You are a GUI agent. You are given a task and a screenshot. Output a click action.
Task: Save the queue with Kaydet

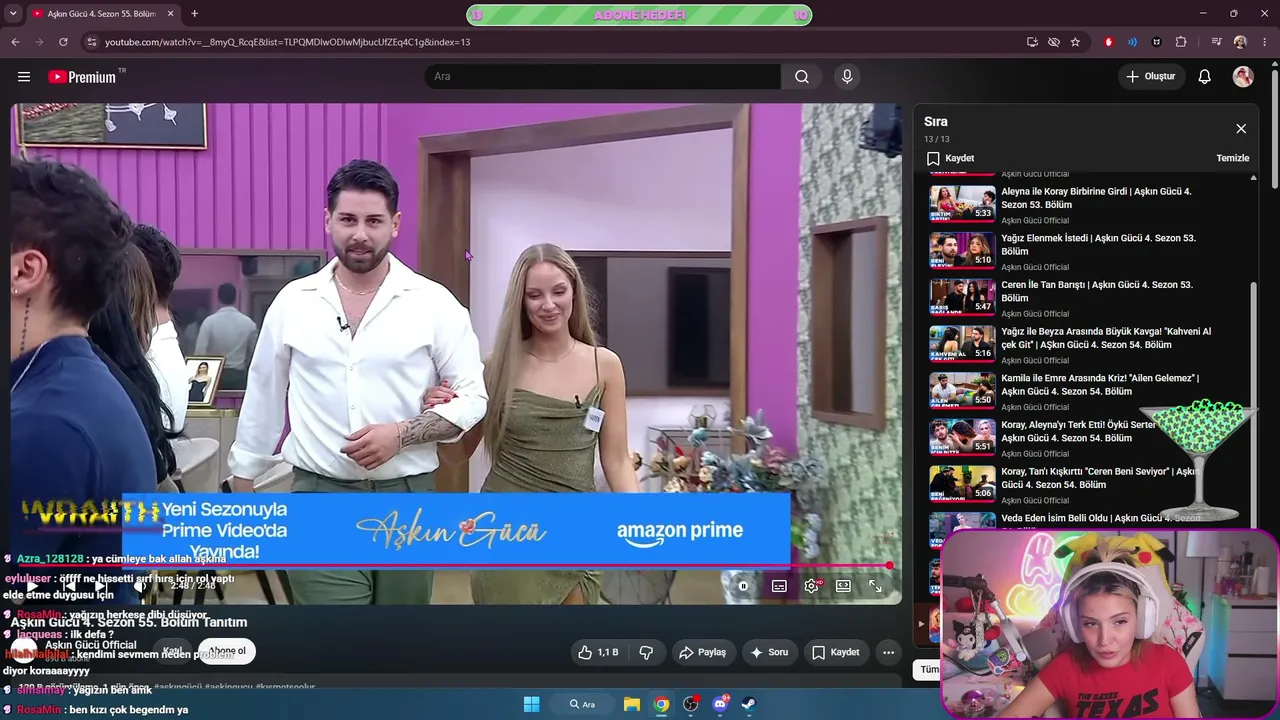point(950,158)
